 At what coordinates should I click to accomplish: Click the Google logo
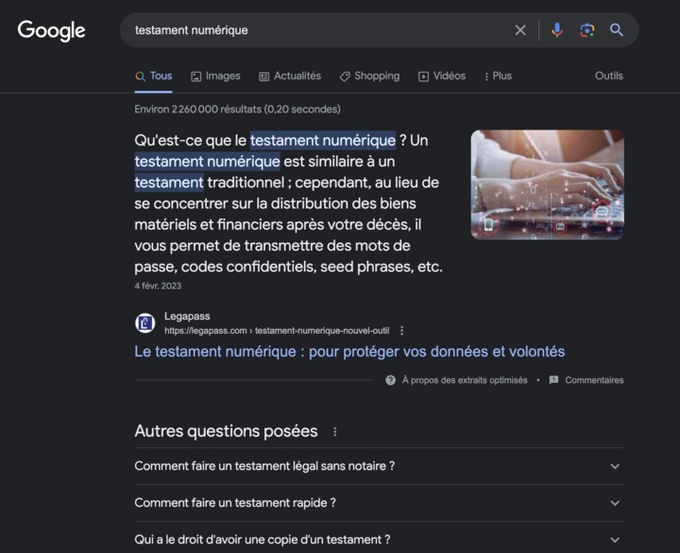point(51,30)
